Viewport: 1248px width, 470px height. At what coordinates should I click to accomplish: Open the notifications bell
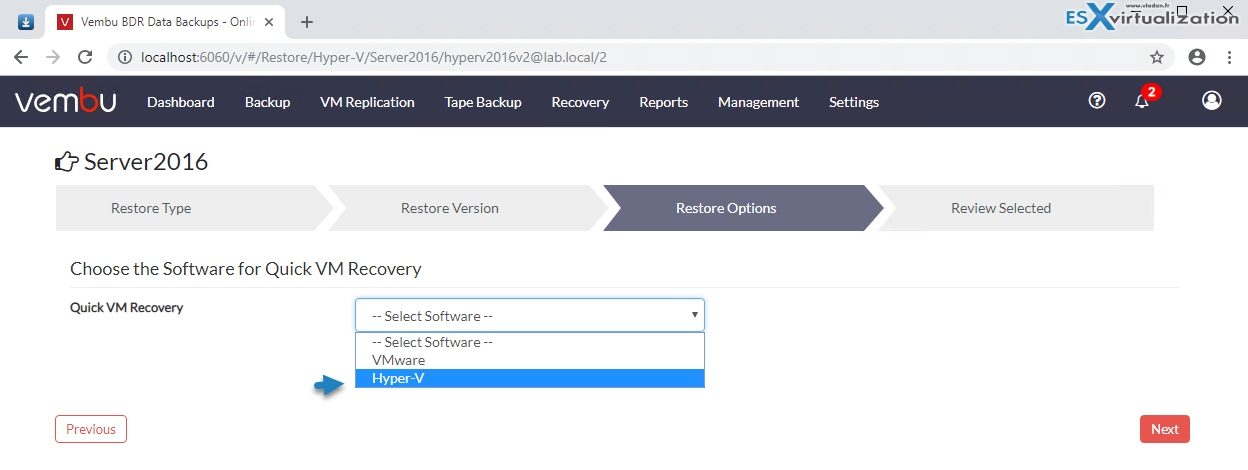pos(1142,101)
